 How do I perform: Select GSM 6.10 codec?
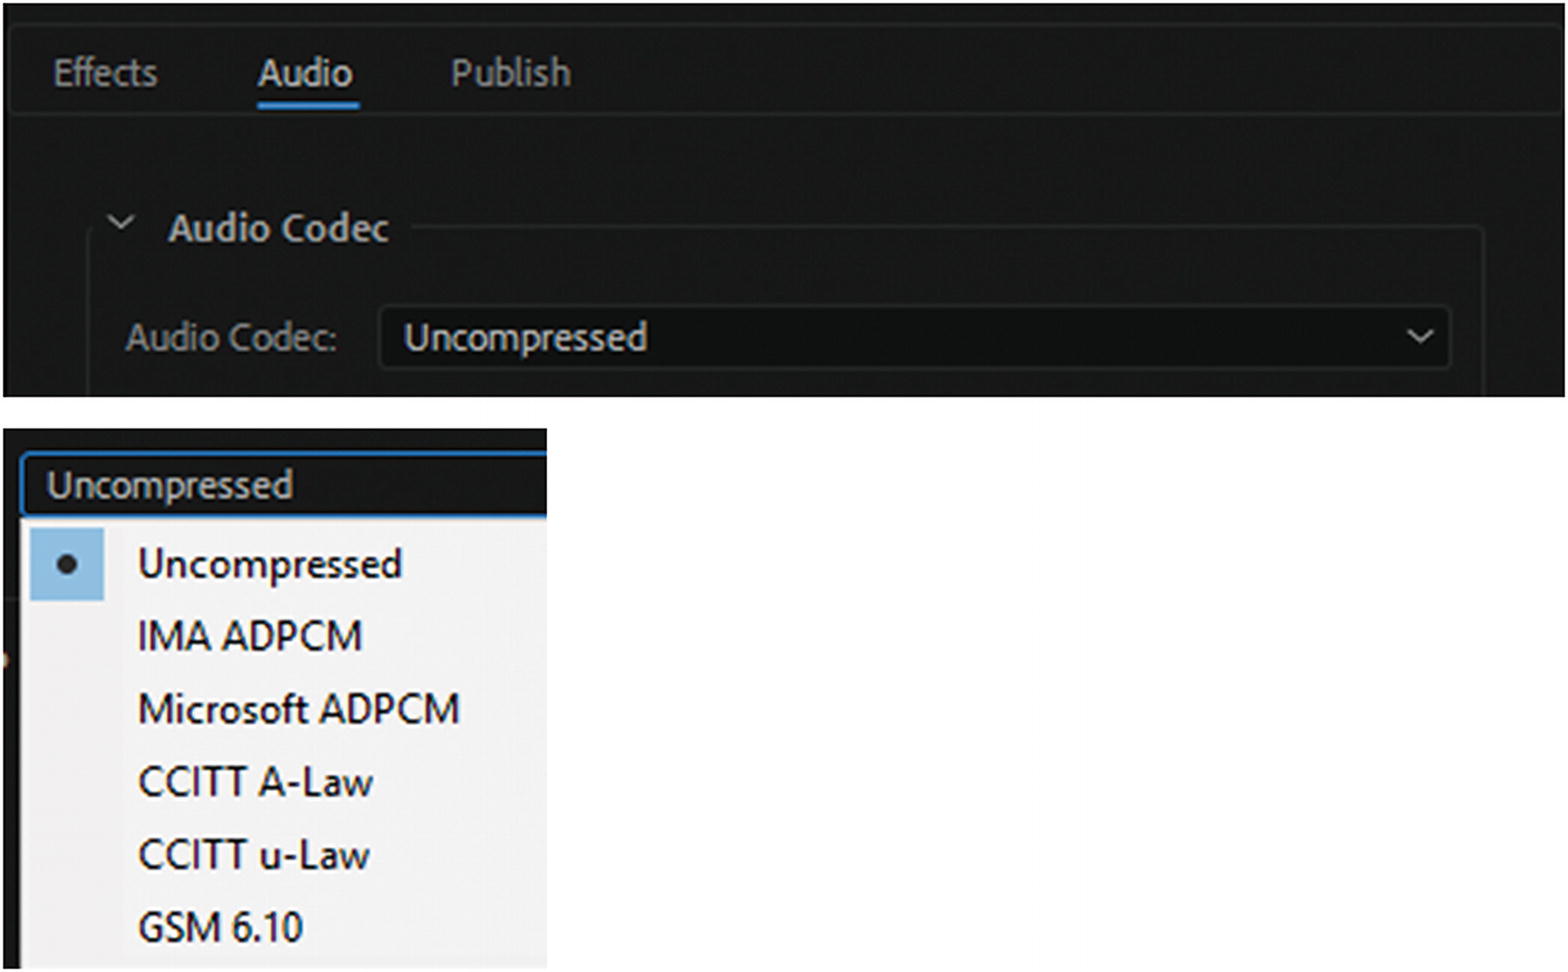[220, 927]
